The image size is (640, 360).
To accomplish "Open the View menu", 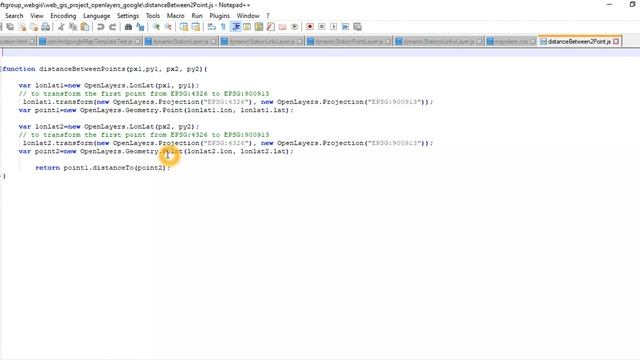I will [37, 16].
